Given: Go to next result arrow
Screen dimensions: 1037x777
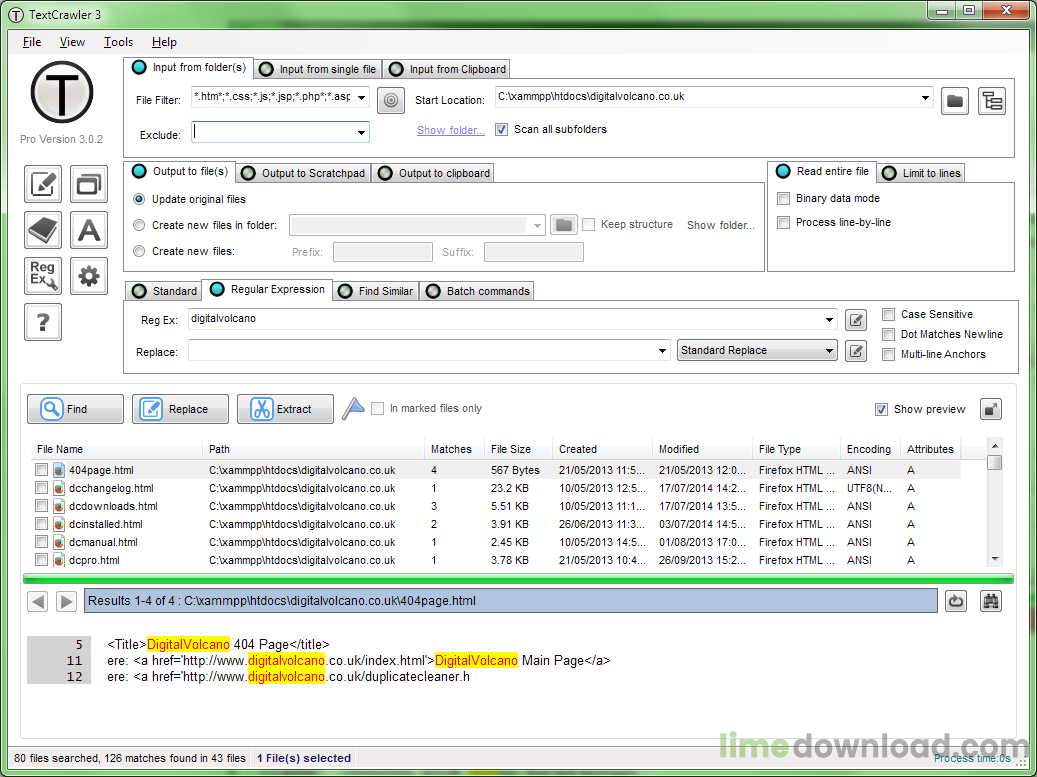Looking at the screenshot, I should (65, 601).
